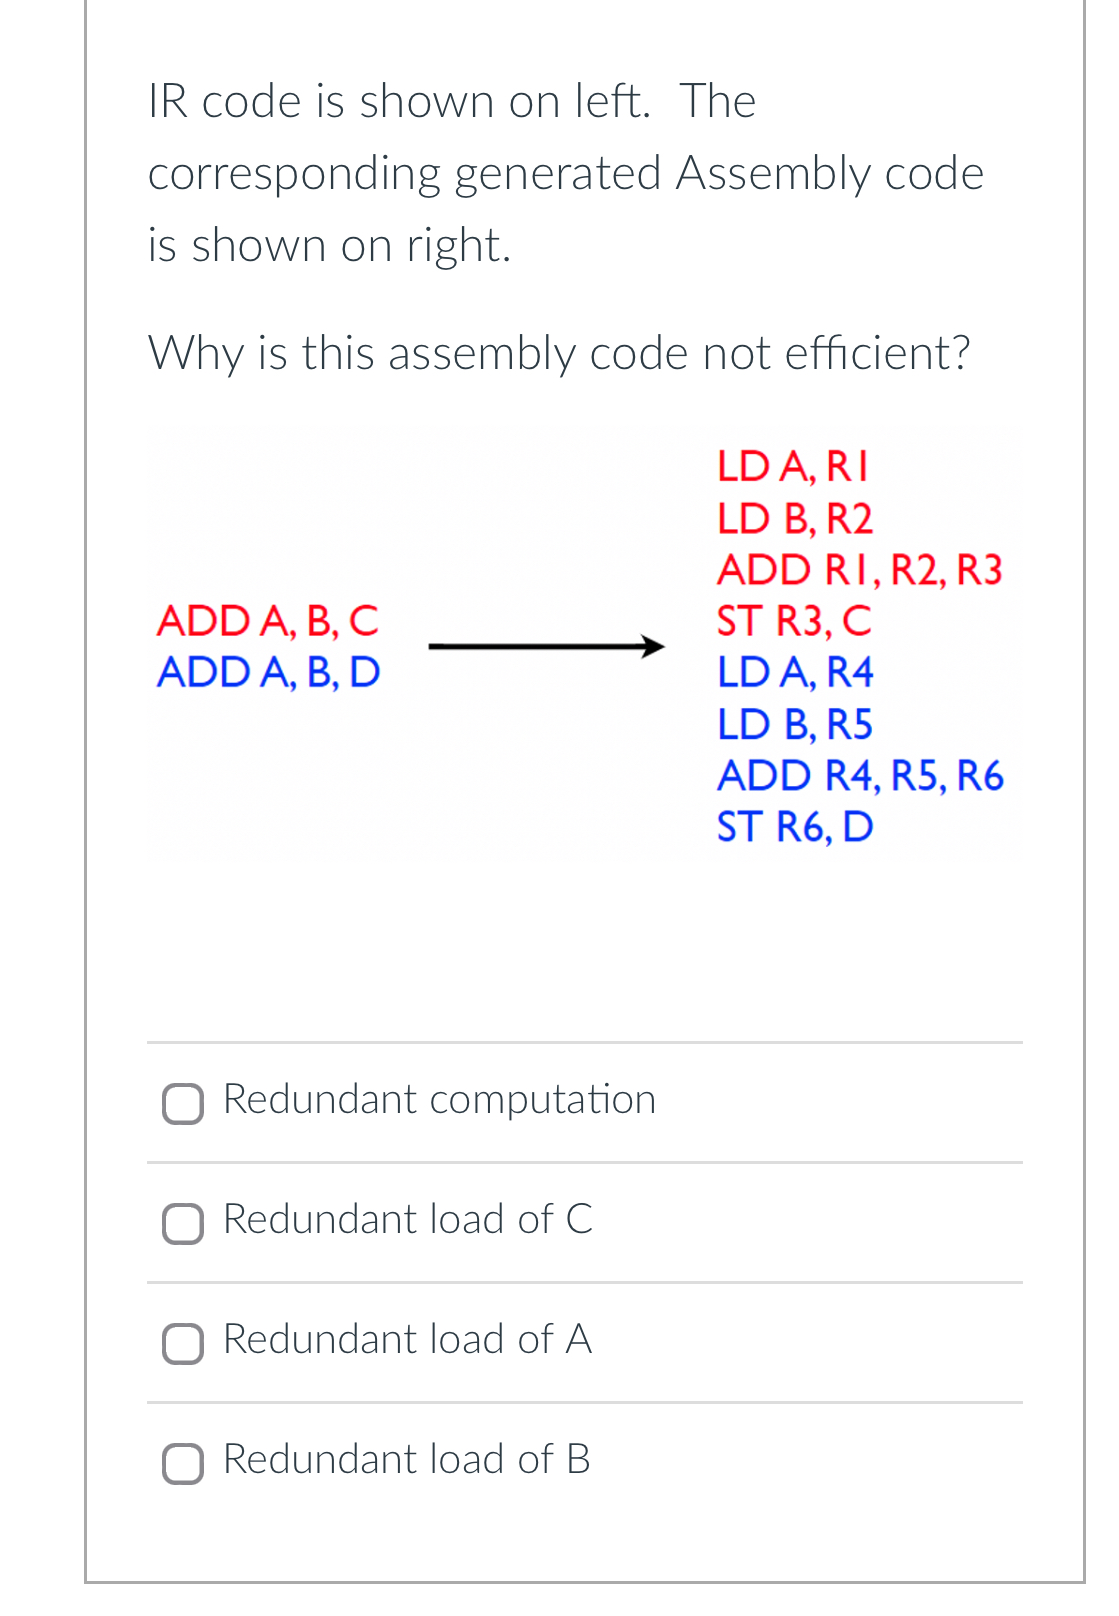Click the Redundant load of B answer text

click(x=406, y=1462)
